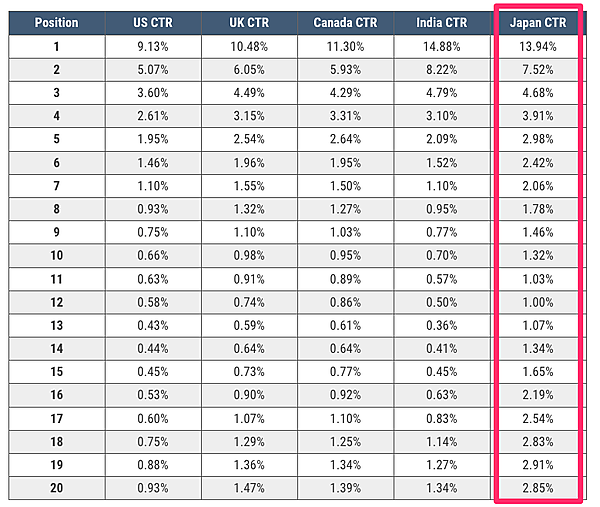Select the highlighted Japan CTR header
Screen dimensions: 600x507
pyautogui.click(x=538, y=22)
